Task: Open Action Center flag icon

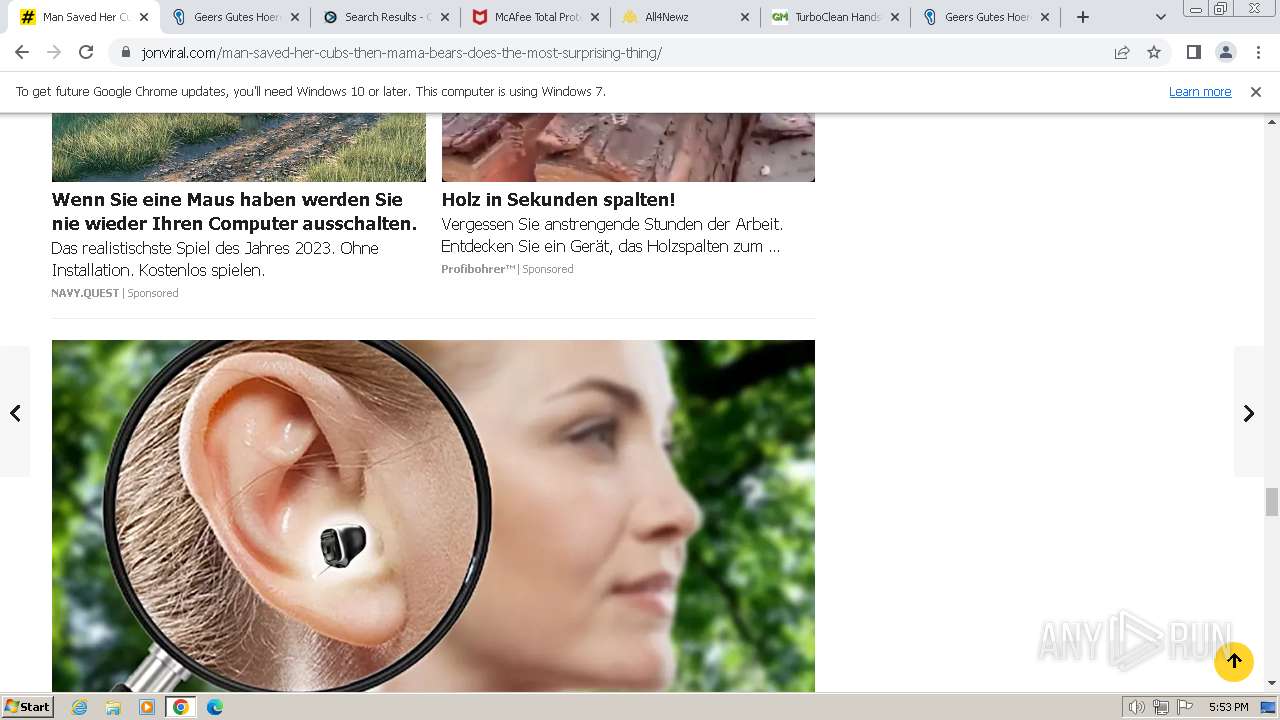Action: 1185,707
